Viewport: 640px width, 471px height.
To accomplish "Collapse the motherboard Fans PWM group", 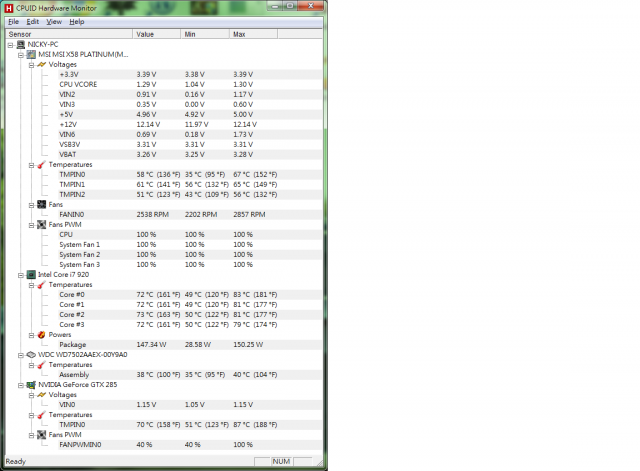I will click(31, 225).
